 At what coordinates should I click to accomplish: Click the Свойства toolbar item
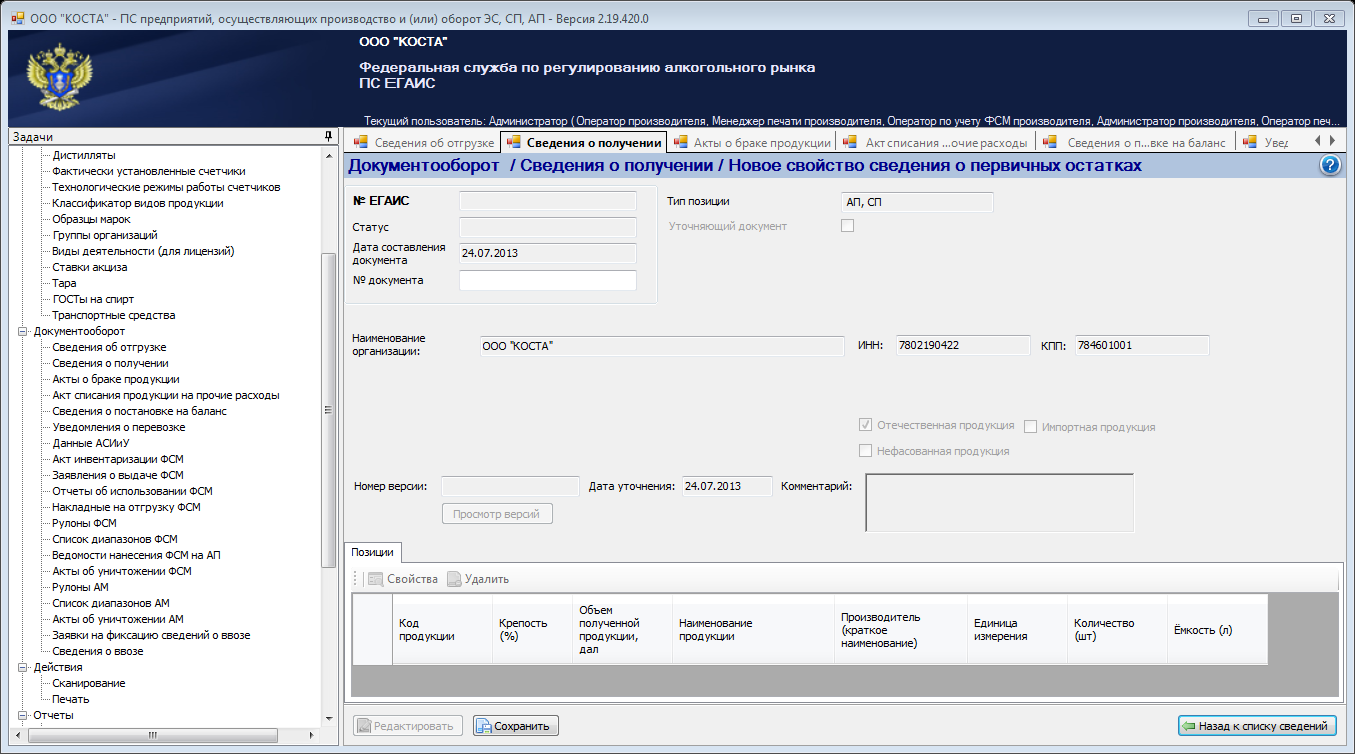[x=402, y=579]
